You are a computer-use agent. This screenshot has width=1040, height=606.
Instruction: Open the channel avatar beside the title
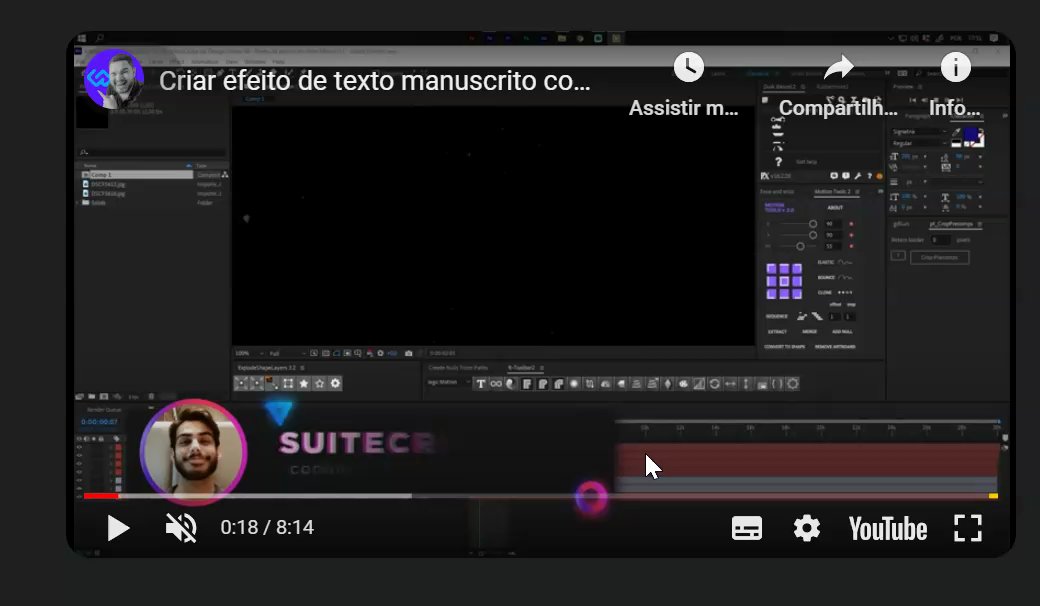[114, 79]
